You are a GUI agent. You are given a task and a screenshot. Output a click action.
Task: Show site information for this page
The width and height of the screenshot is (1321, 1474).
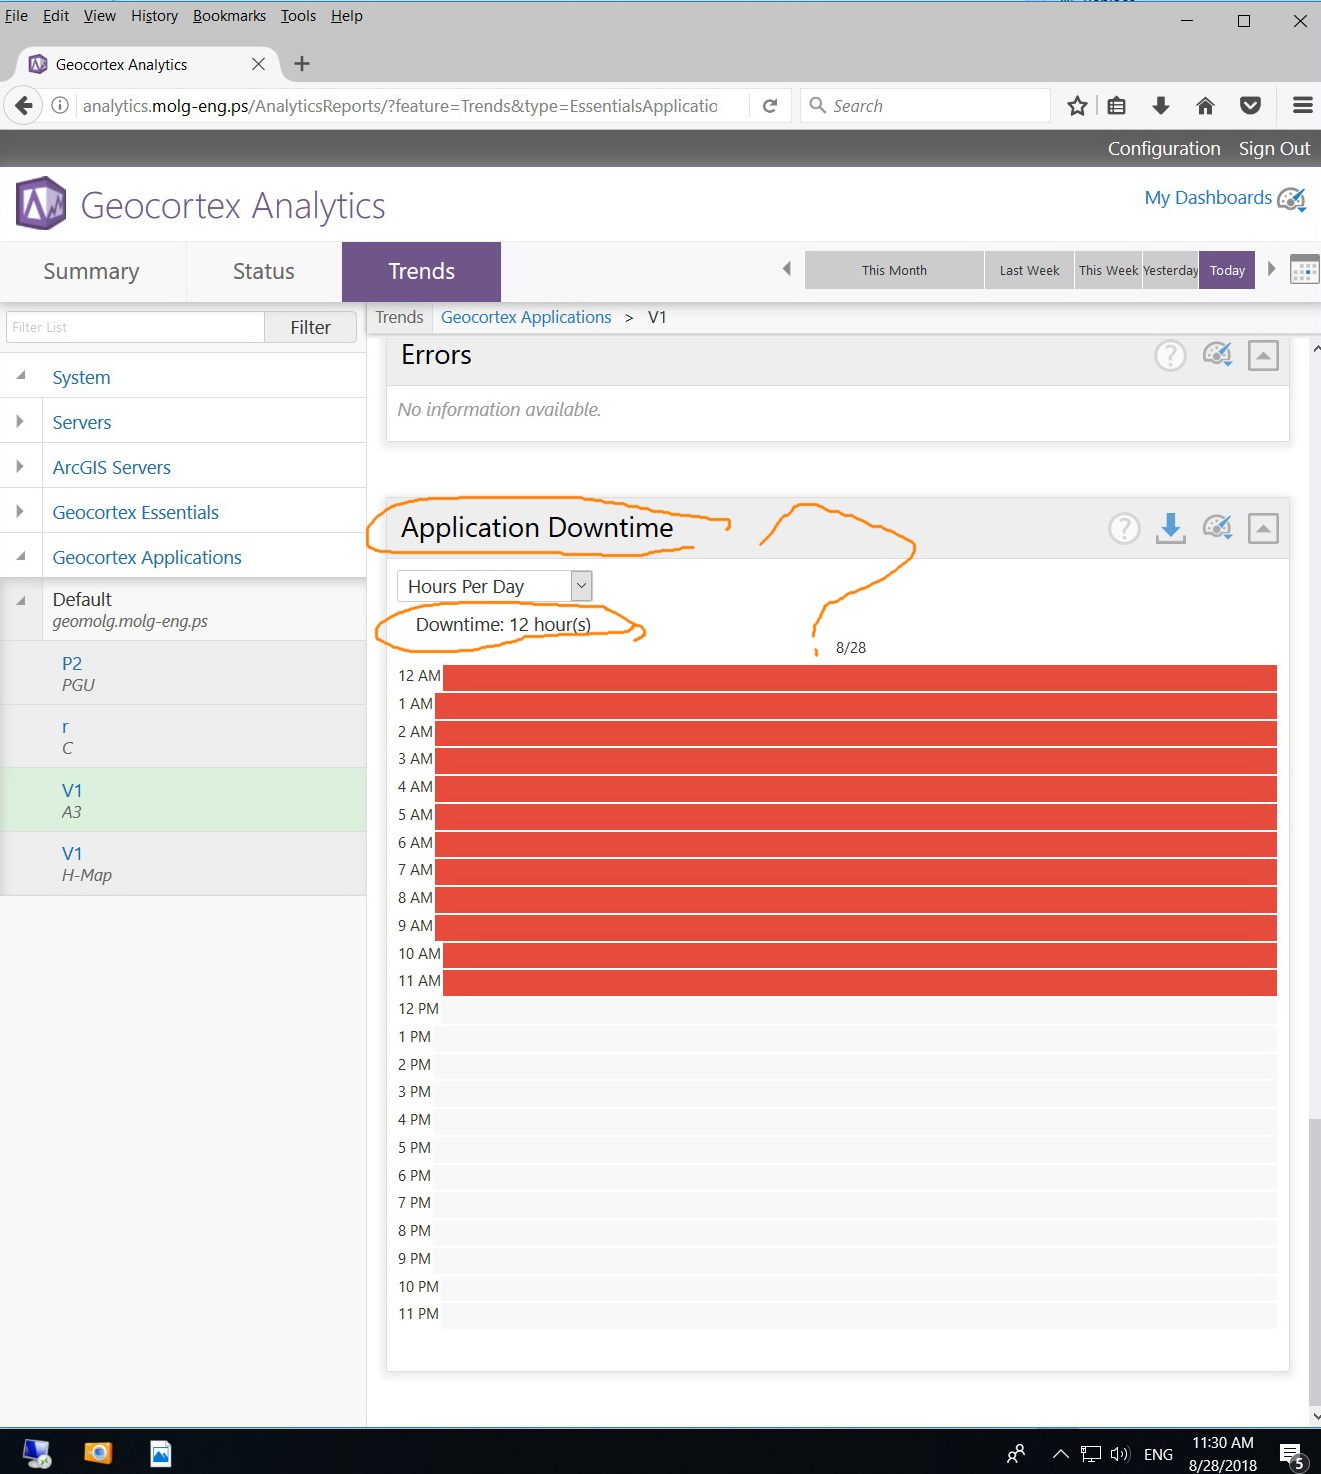point(60,105)
